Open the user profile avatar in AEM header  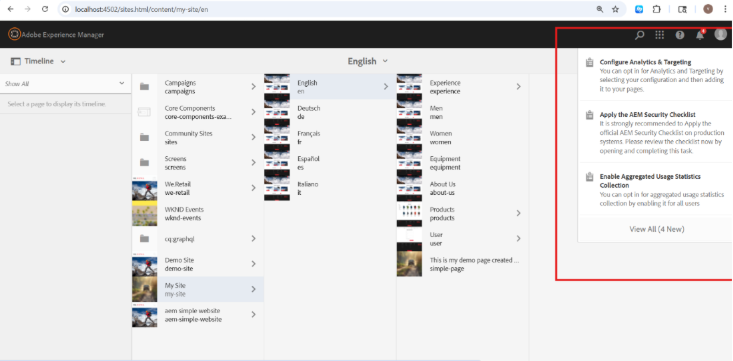click(x=720, y=35)
